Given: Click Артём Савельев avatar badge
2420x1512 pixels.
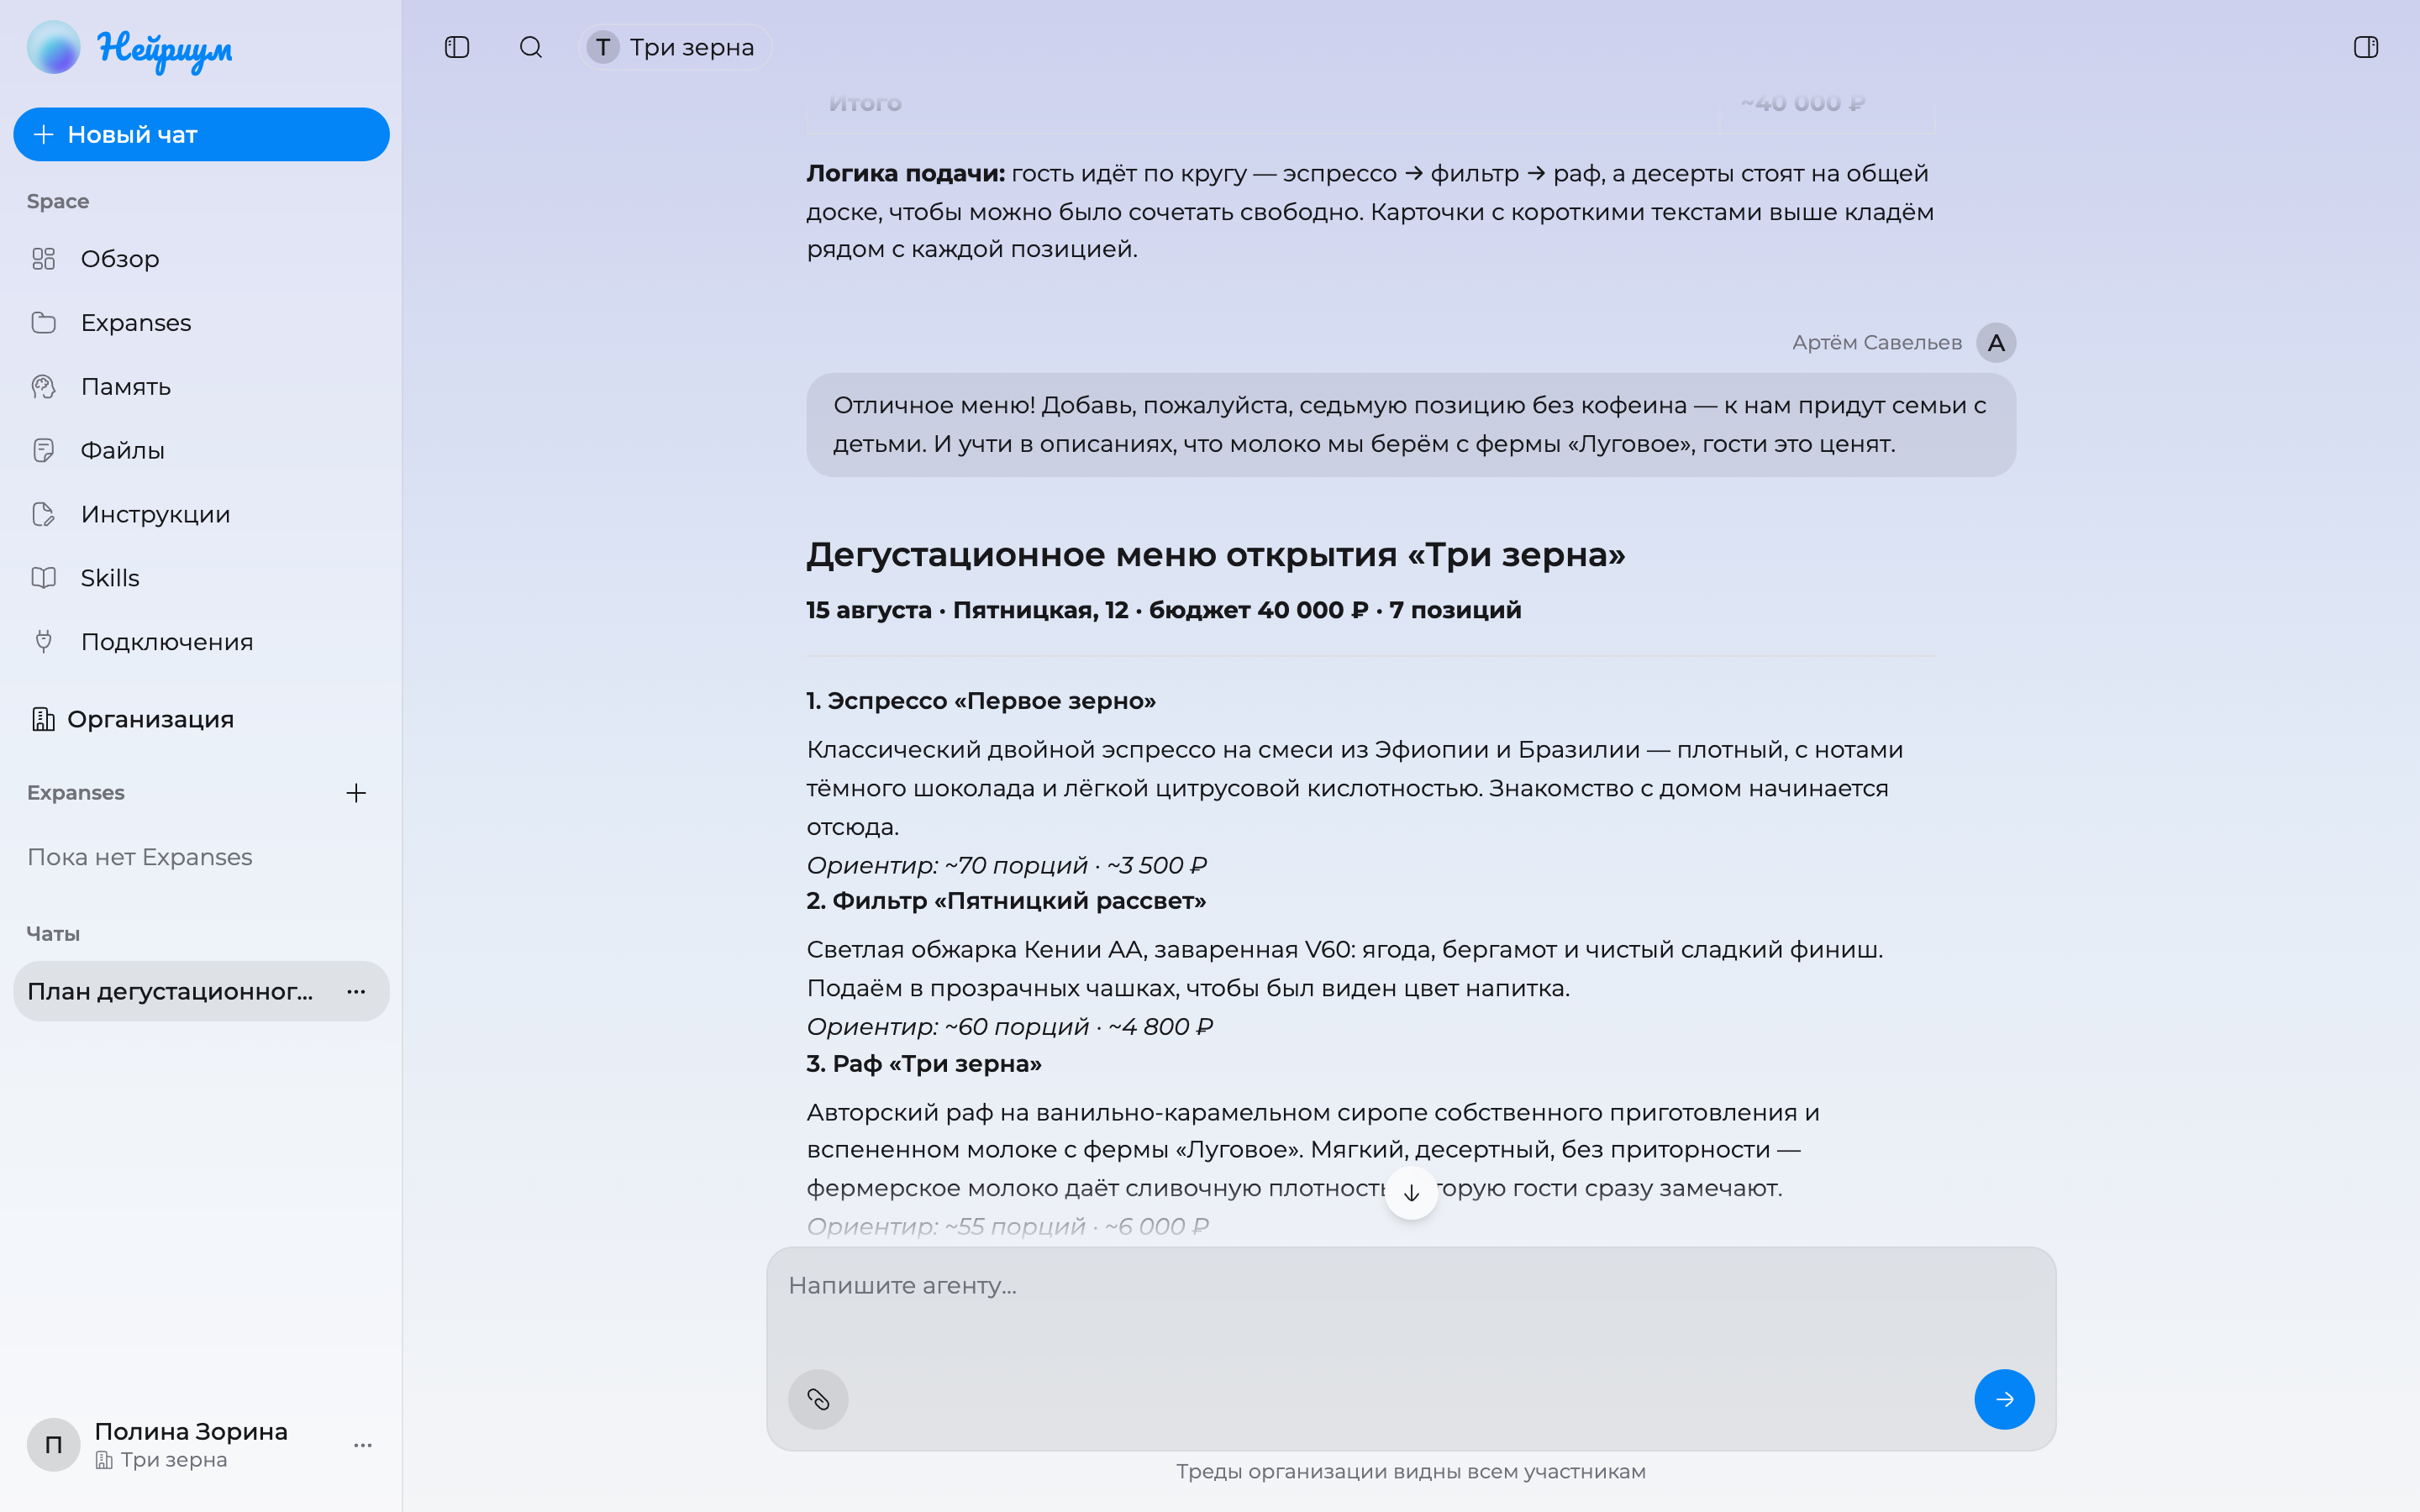Looking at the screenshot, I should click(1996, 343).
